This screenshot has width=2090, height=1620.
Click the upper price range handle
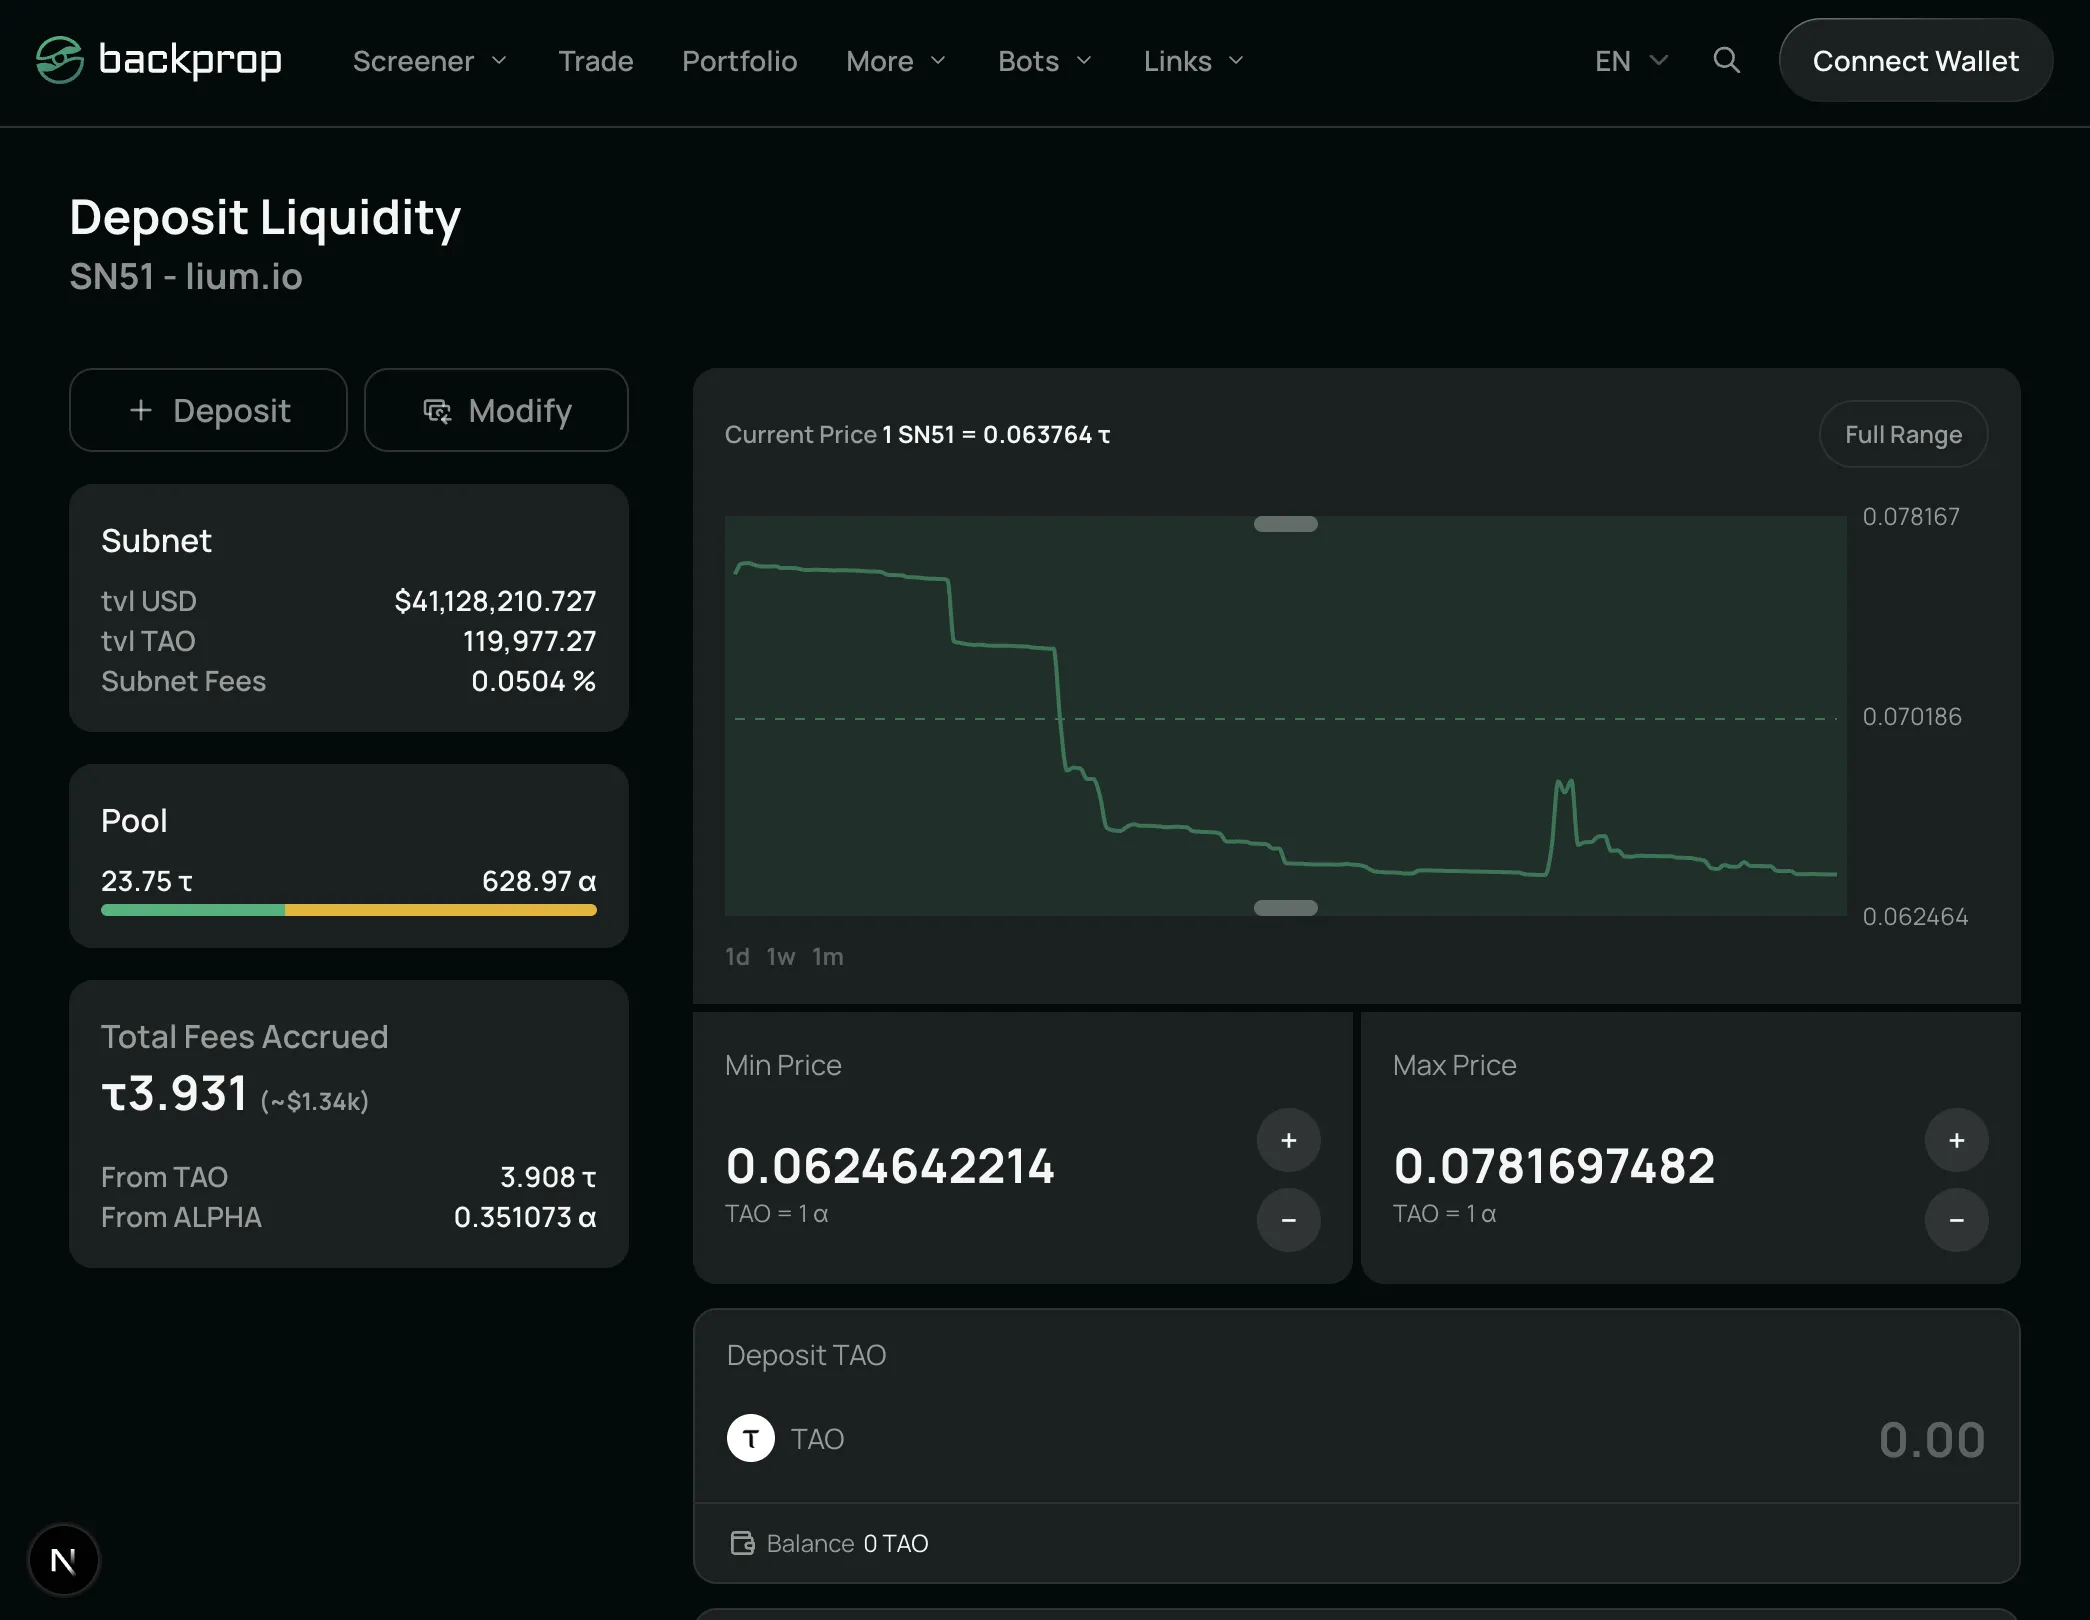(1285, 524)
